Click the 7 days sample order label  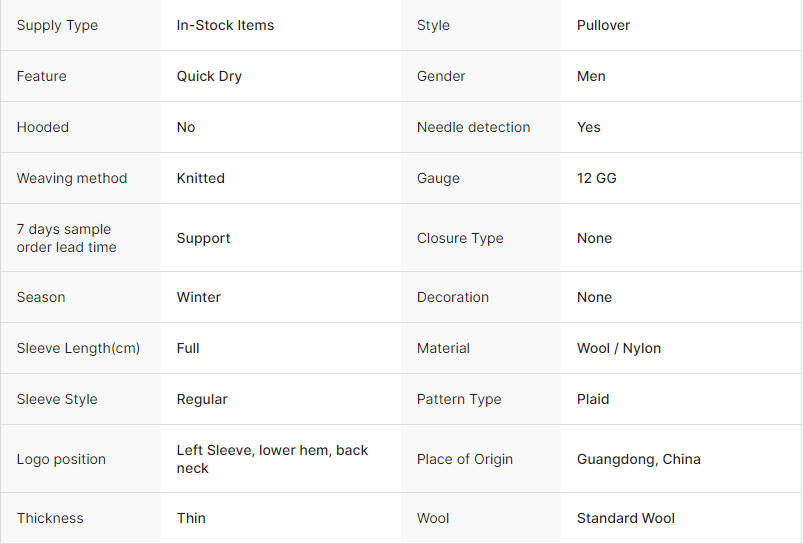click(66, 238)
